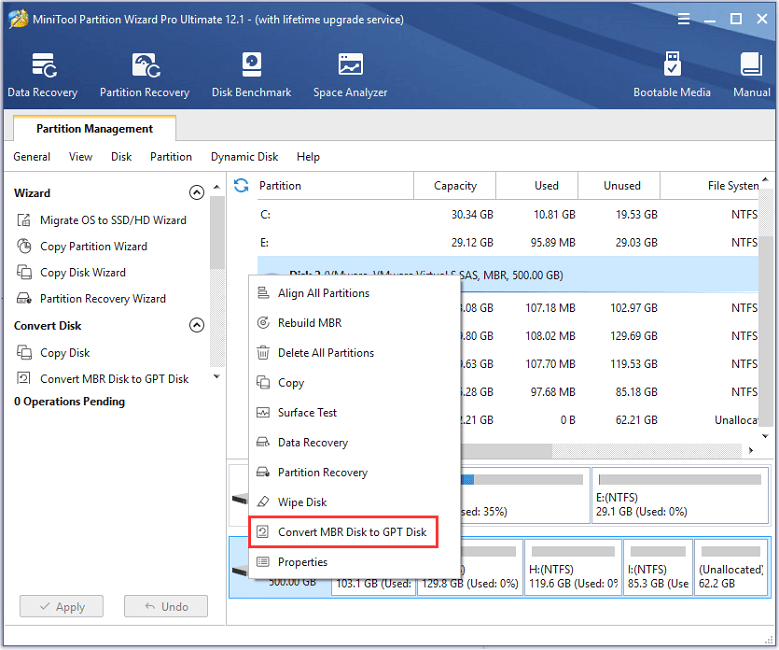Sort by the Used column header
The image size is (779, 650).
coord(537,185)
